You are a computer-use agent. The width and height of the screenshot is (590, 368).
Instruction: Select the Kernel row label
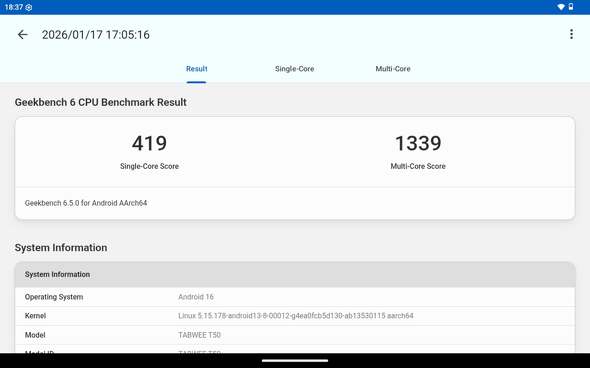pyautogui.click(x=35, y=316)
